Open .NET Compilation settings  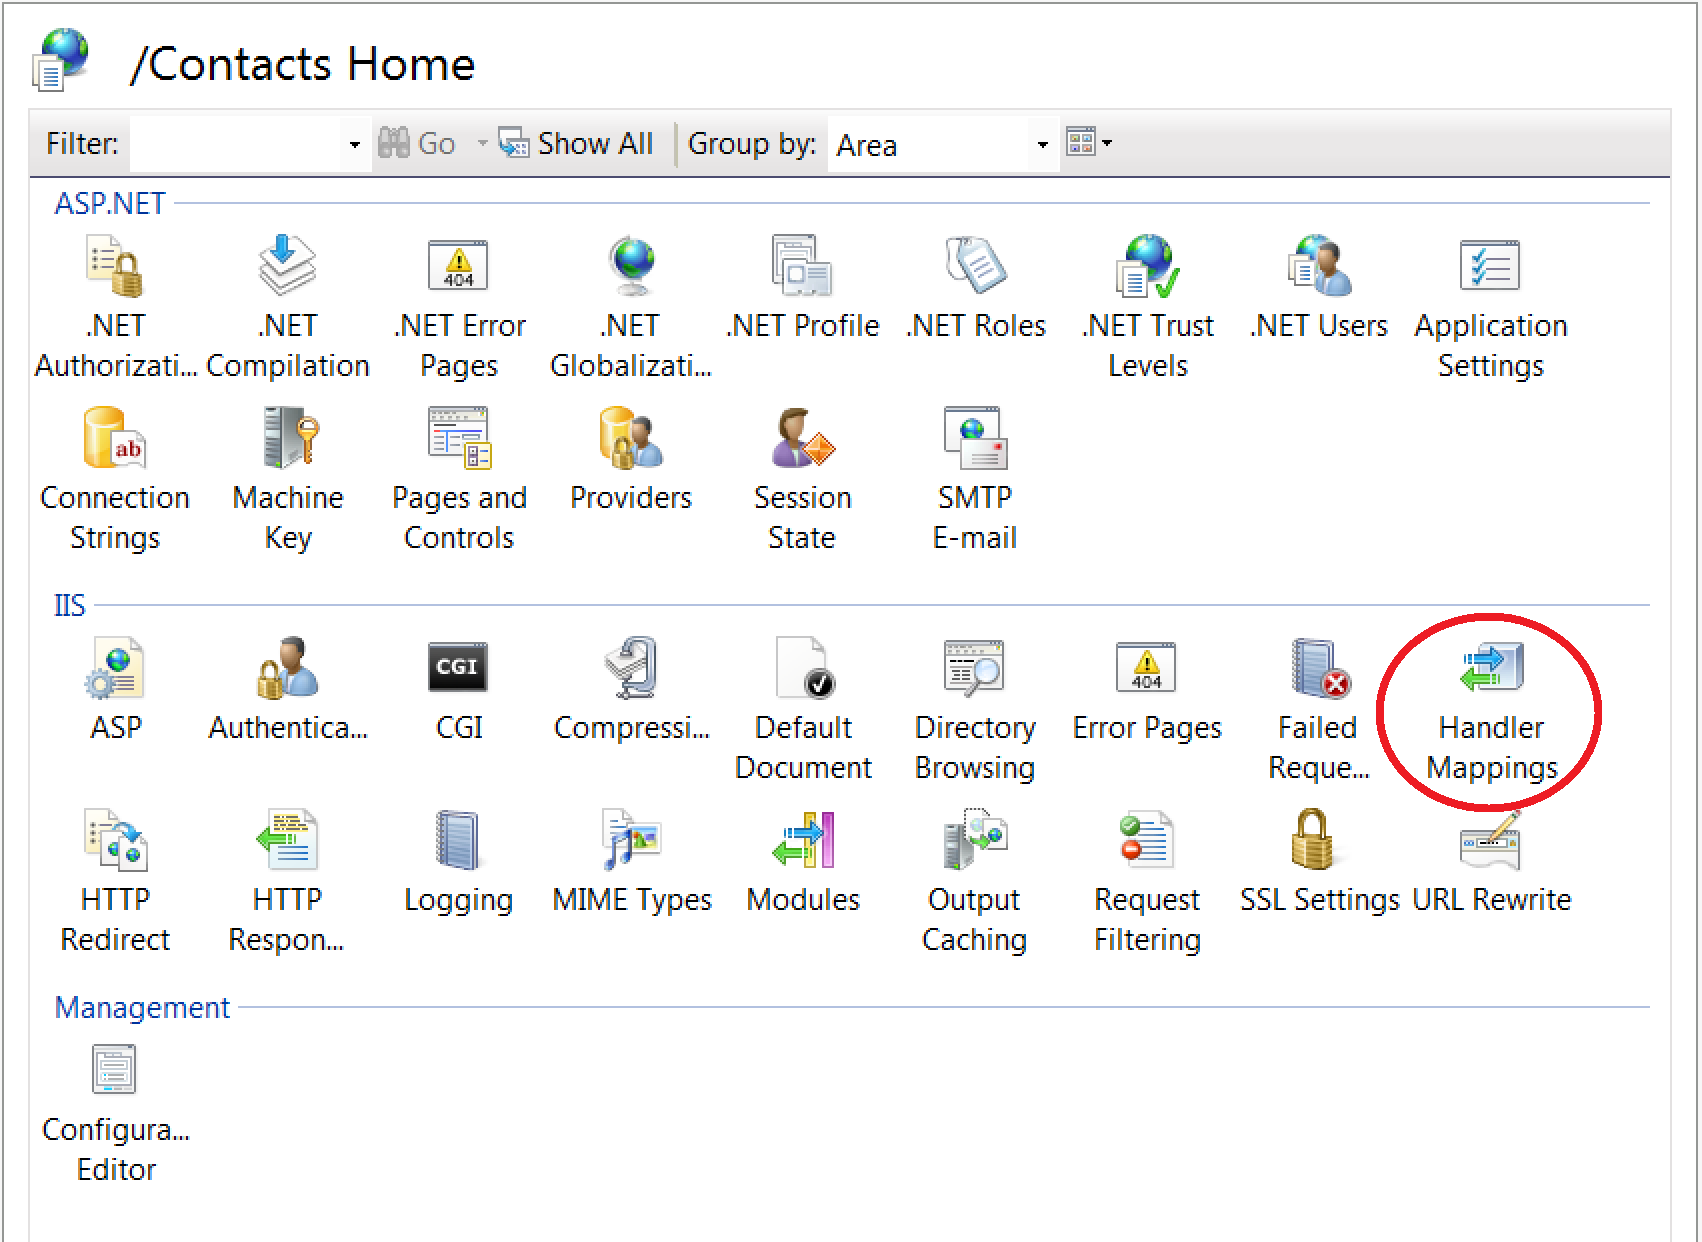(x=287, y=307)
